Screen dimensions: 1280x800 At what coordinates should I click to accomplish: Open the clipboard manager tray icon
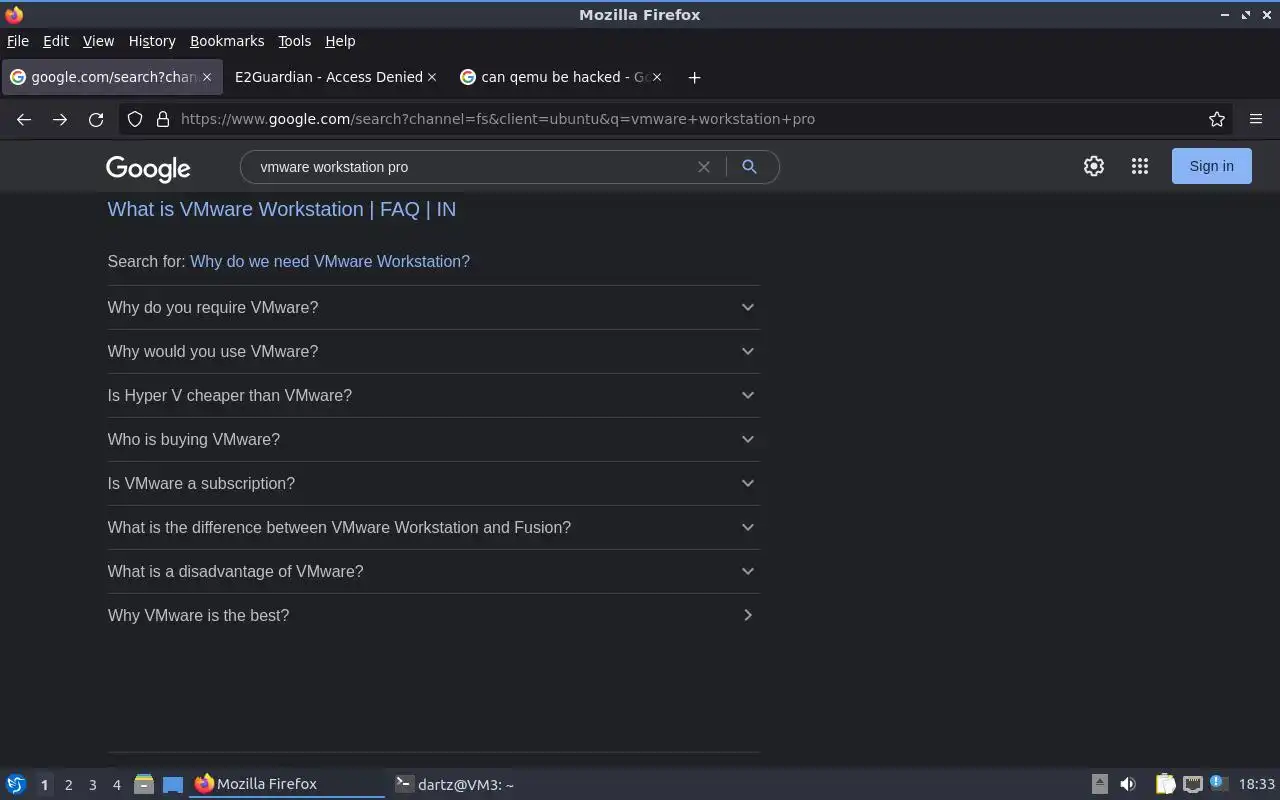(1165, 784)
